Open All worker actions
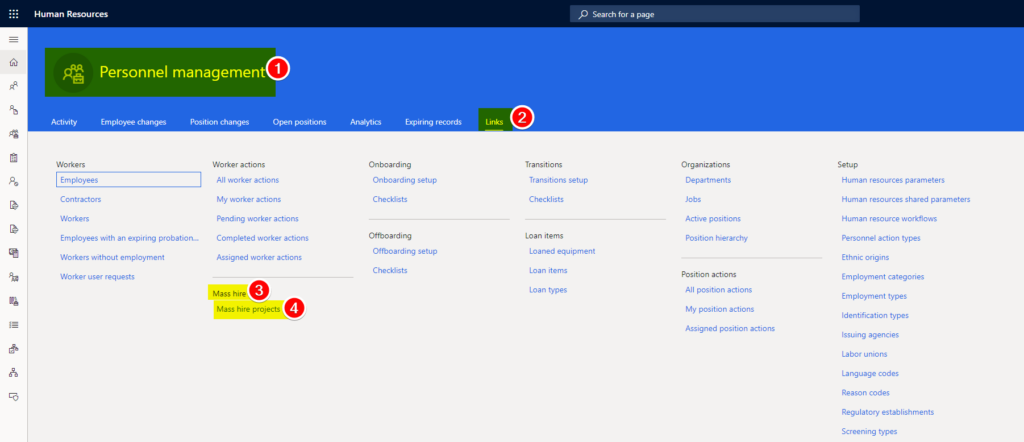 click(248, 180)
